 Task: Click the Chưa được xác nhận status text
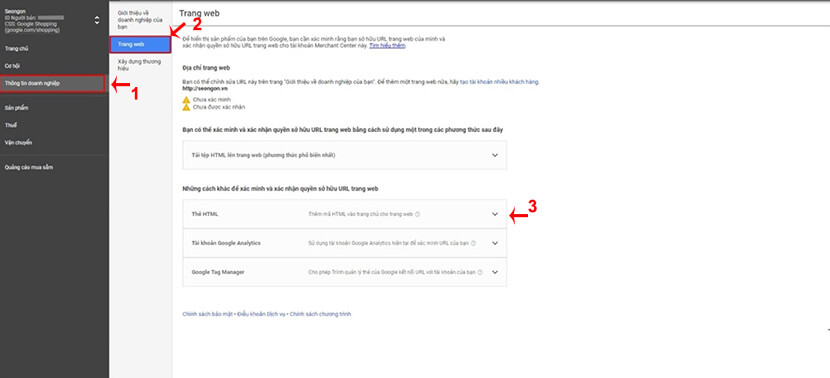(219, 107)
